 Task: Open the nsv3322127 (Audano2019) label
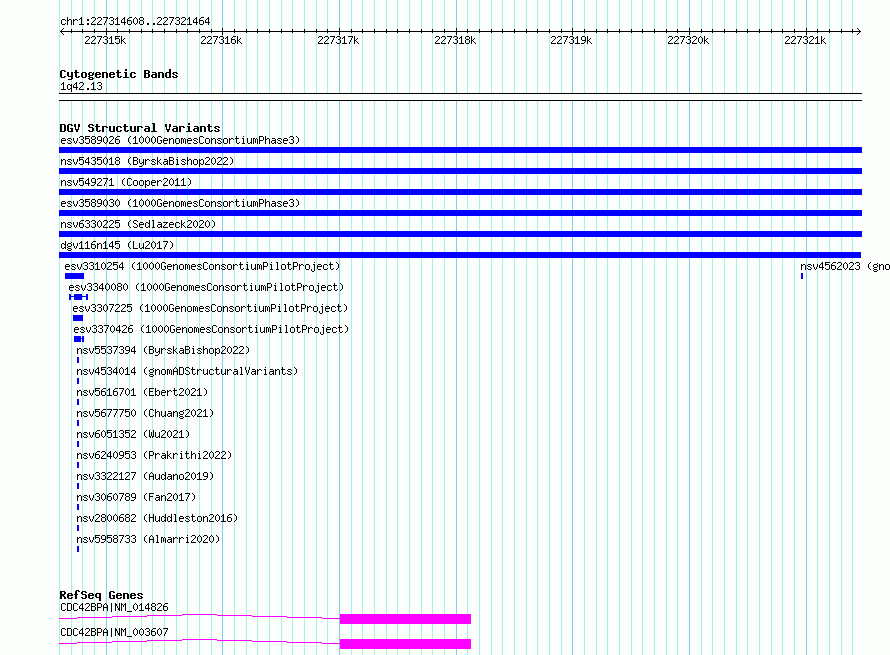click(x=145, y=476)
